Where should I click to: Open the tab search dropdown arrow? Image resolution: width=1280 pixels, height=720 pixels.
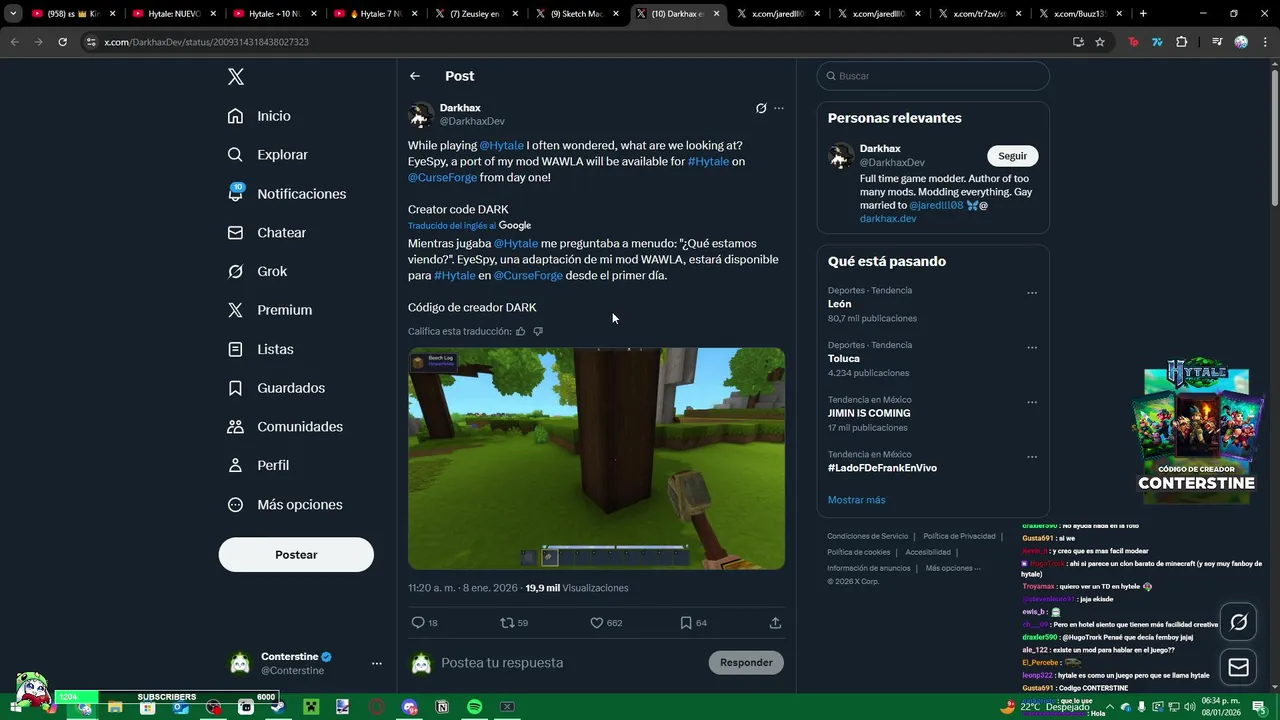[x=13, y=14]
